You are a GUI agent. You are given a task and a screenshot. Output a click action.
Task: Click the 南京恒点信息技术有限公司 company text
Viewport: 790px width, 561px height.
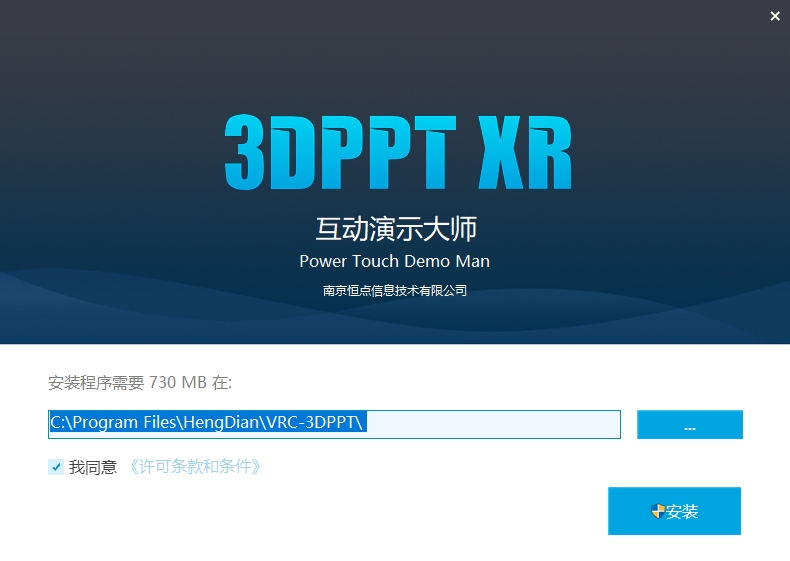coord(394,290)
